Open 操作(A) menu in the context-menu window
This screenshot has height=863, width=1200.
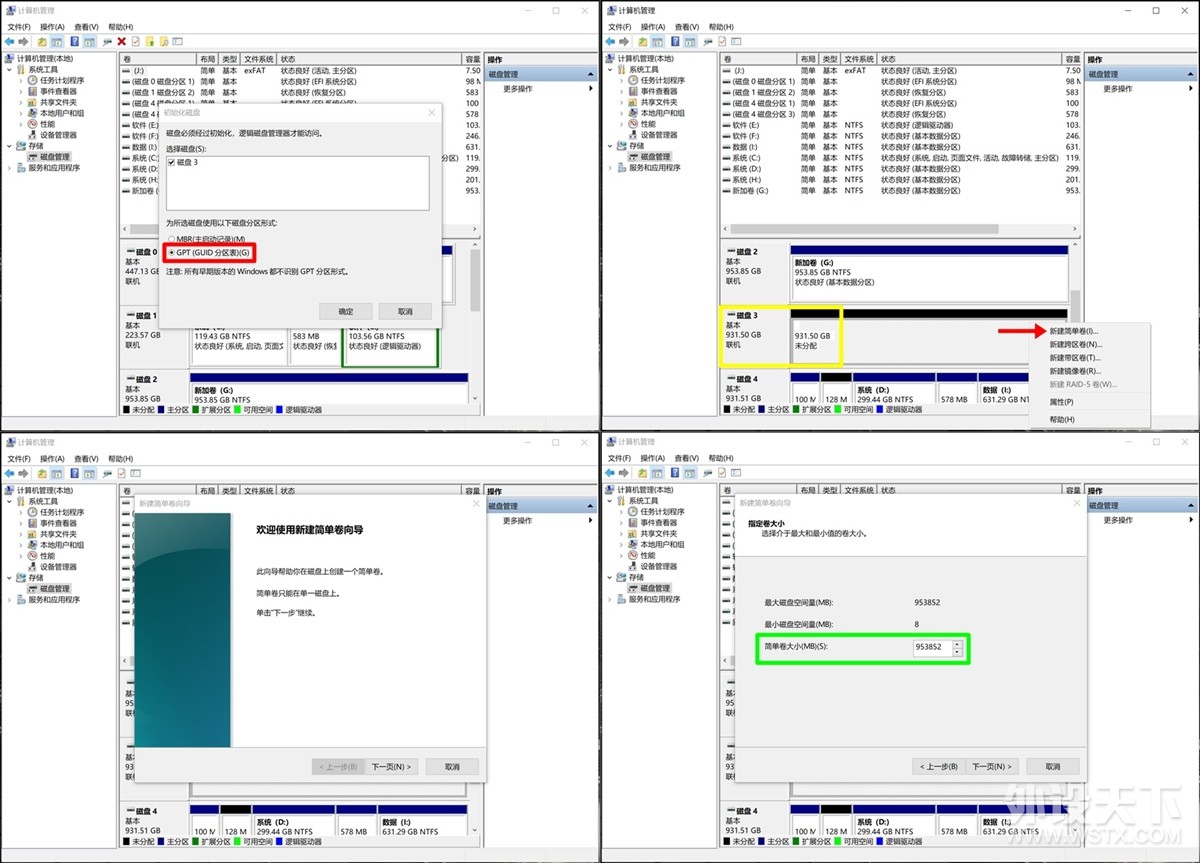[653, 27]
